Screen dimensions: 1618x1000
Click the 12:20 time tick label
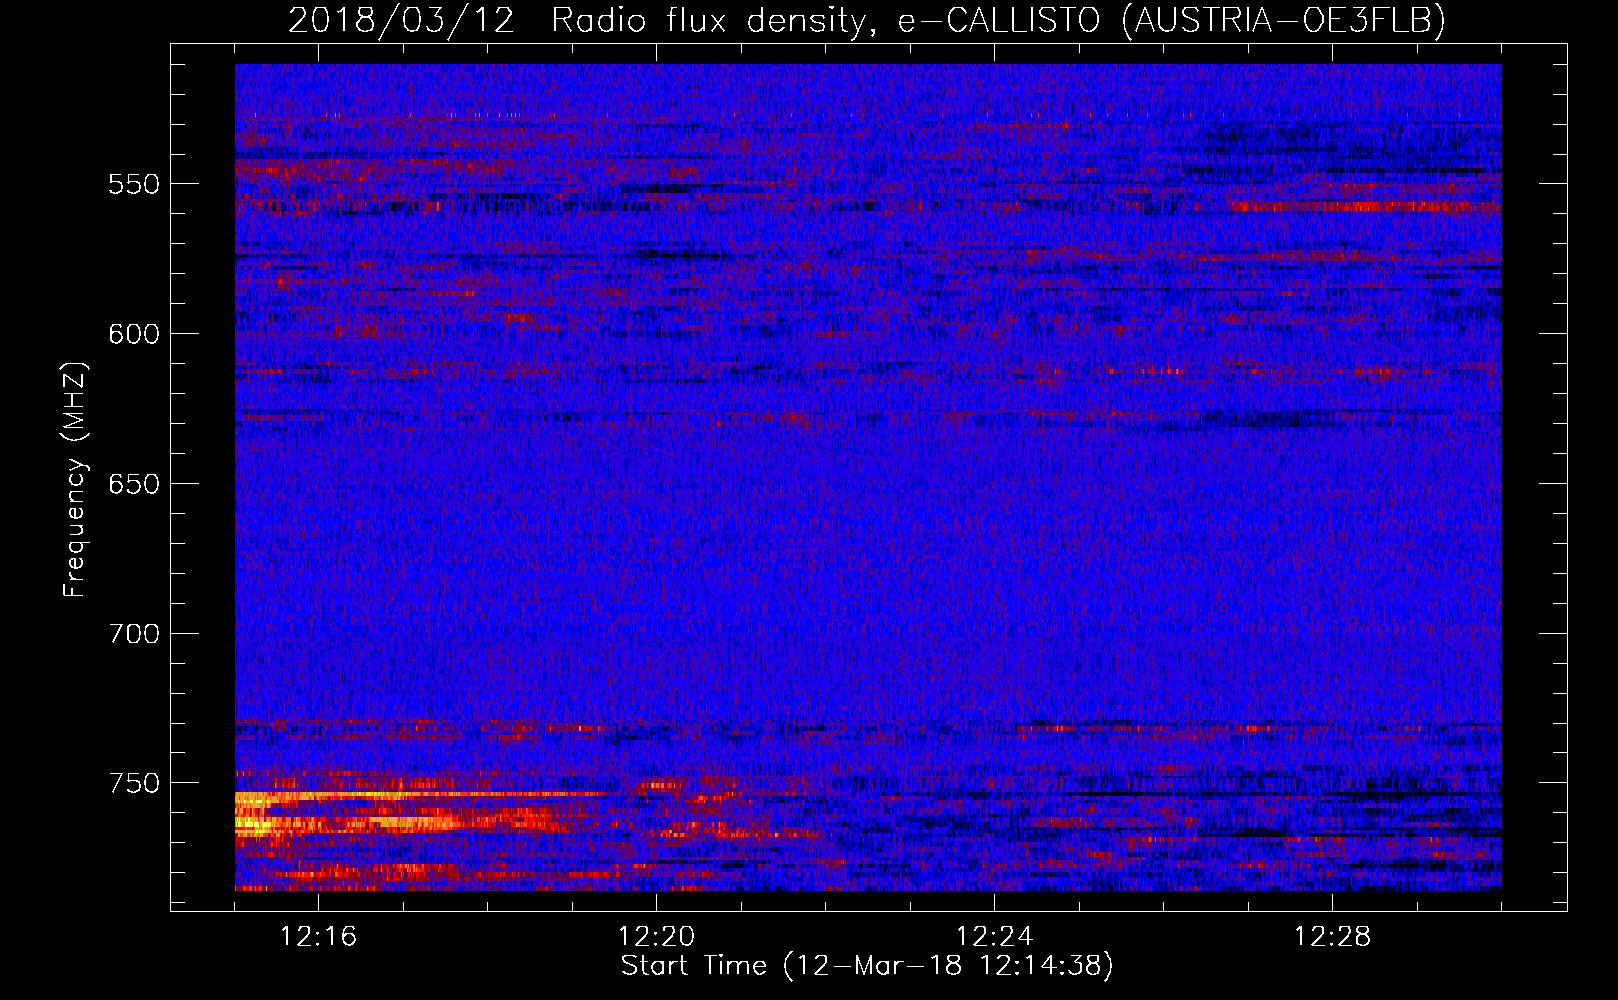tap(656, 937)
